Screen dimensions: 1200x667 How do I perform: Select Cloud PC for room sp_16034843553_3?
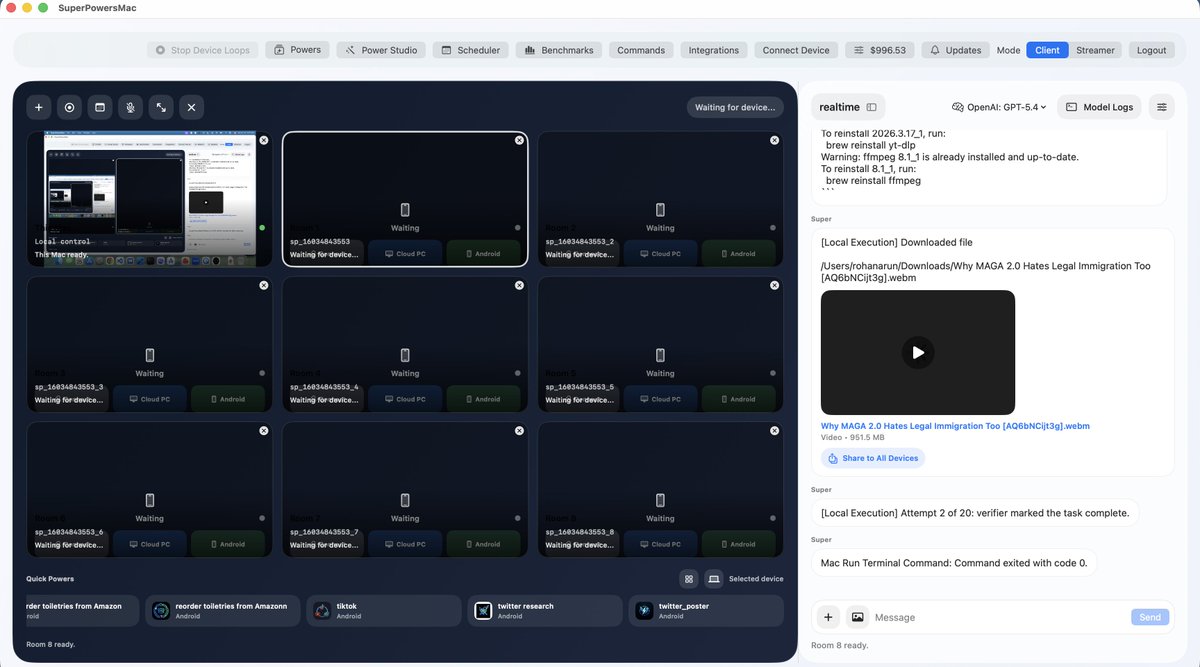[150, 399]
